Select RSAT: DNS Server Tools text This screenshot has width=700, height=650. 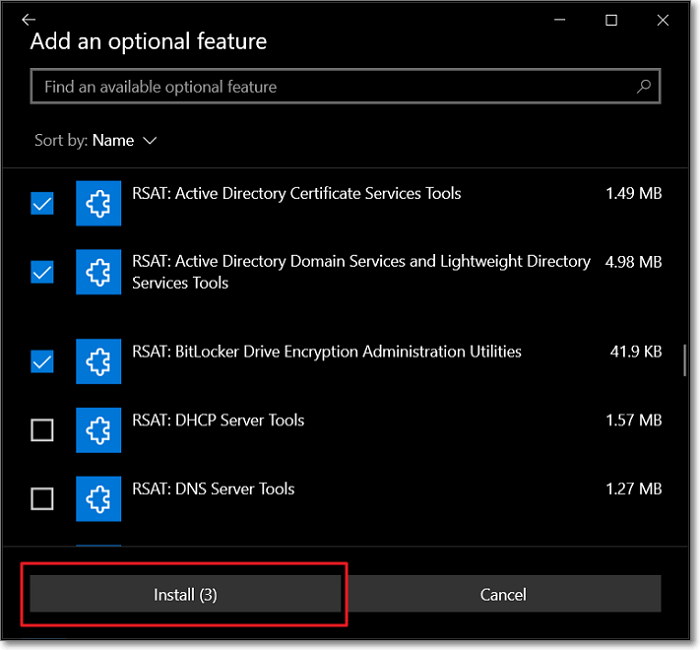tap(213, 489)
